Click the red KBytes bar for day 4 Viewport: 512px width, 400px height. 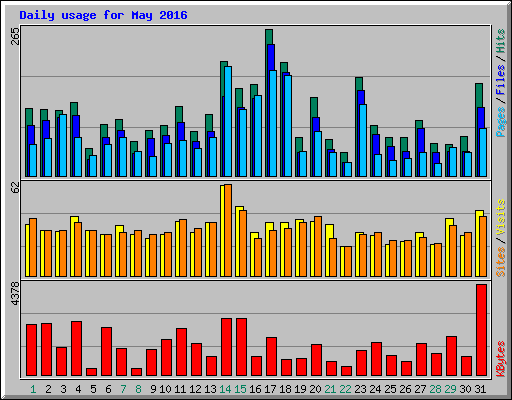76,349
